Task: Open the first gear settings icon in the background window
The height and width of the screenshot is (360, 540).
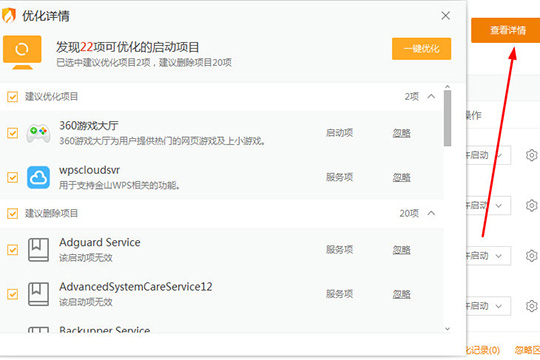Action: pyautogui.click(x=531, y=155)
